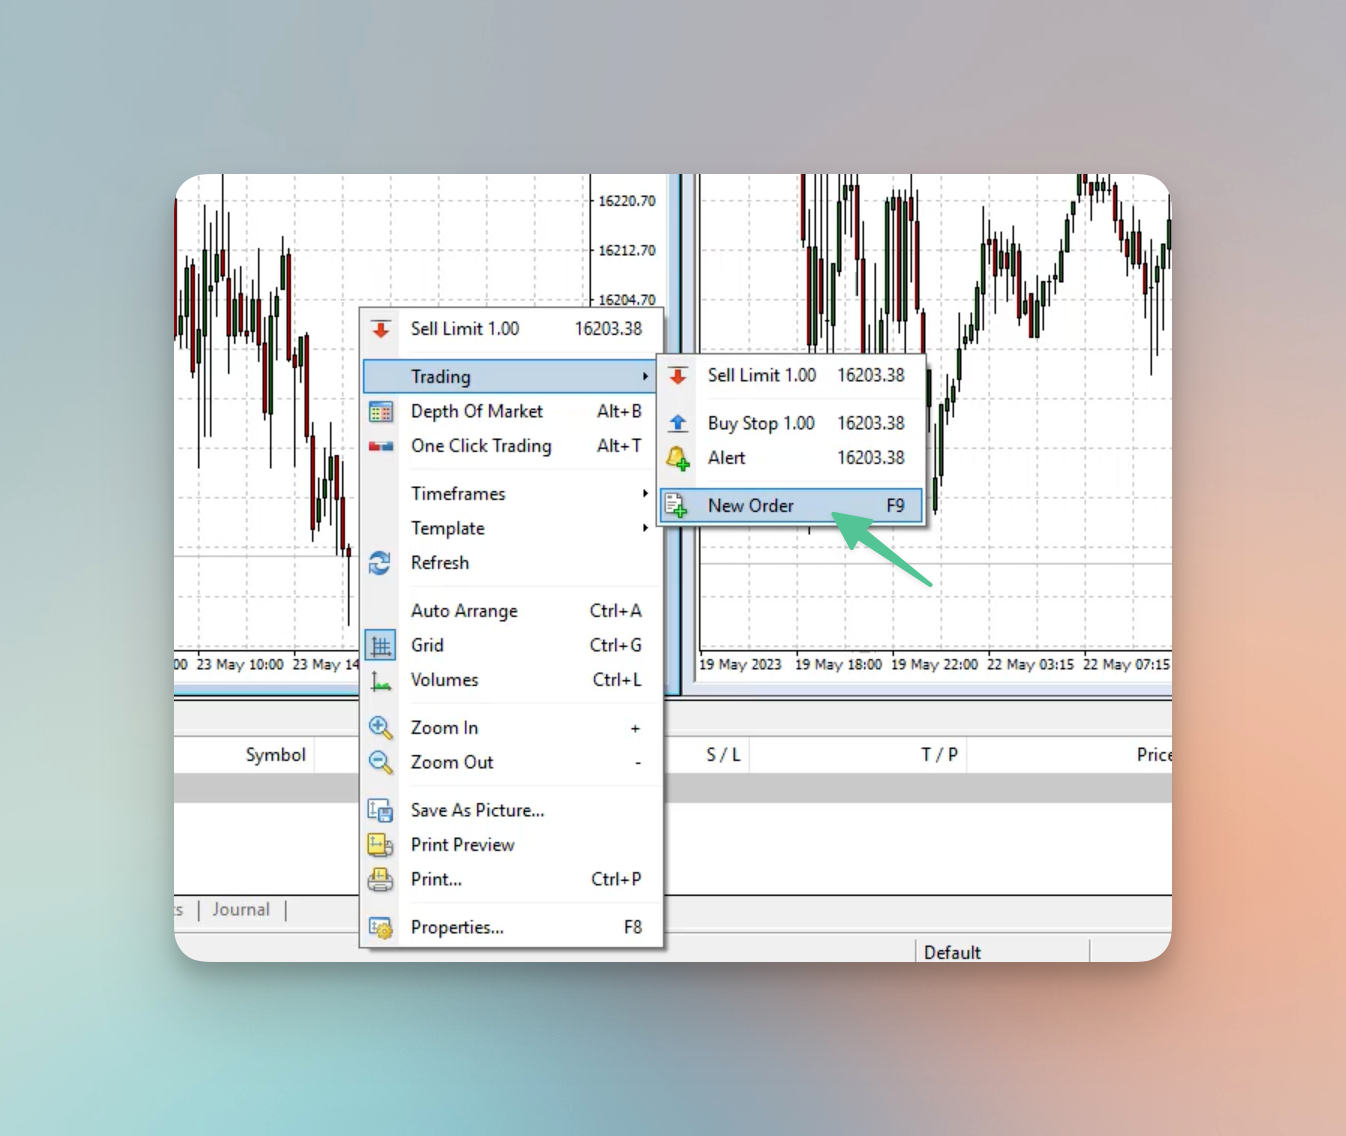Select the Buy Stop blue arrow icon
The height and width of the screenshot is (1136, 1346).
[677, 422]
